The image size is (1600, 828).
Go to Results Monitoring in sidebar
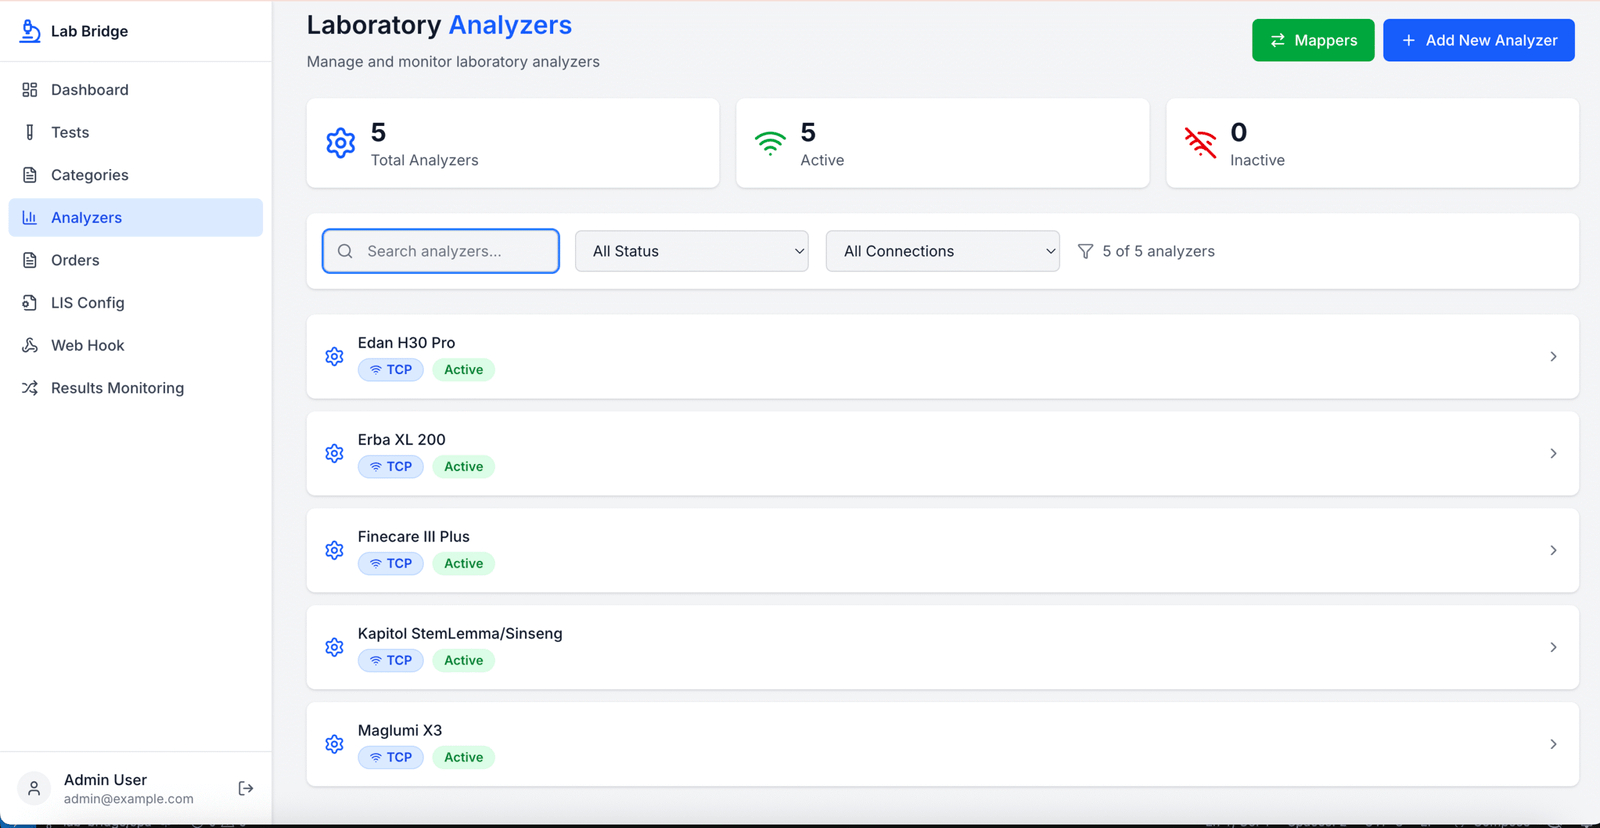(x=117, y=388)
